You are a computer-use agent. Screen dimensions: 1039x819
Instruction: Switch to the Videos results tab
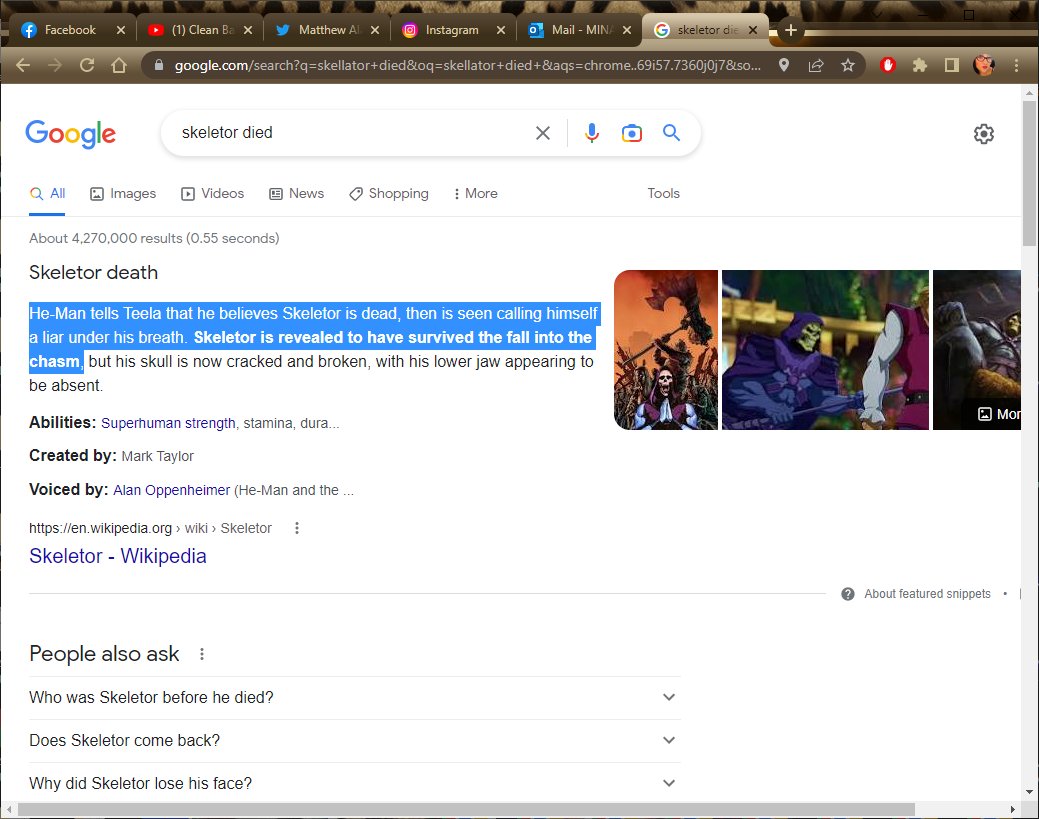213,193
